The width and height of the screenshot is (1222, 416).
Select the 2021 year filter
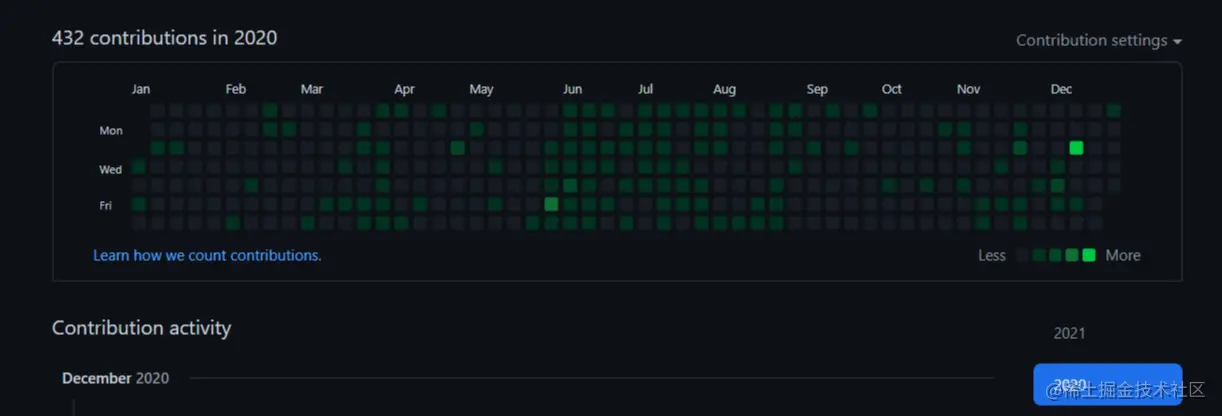click(x=1069, y=333)
